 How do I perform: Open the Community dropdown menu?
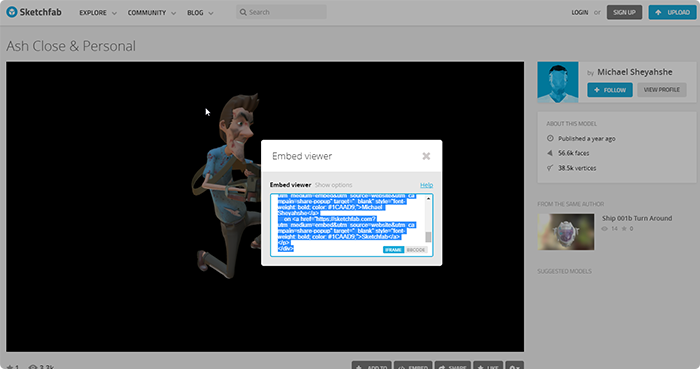tap(152, 12)
